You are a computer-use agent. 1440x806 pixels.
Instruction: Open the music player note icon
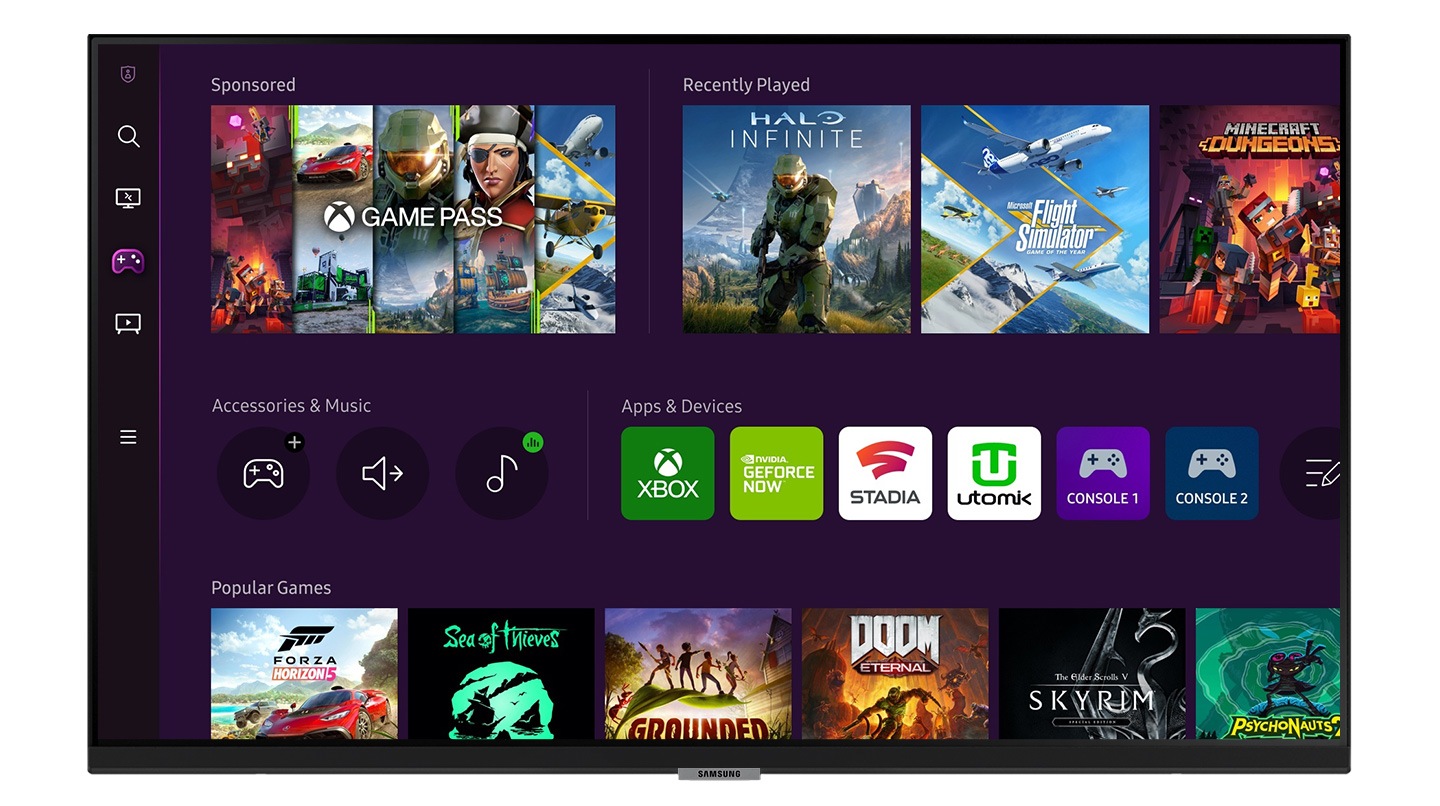501,474
